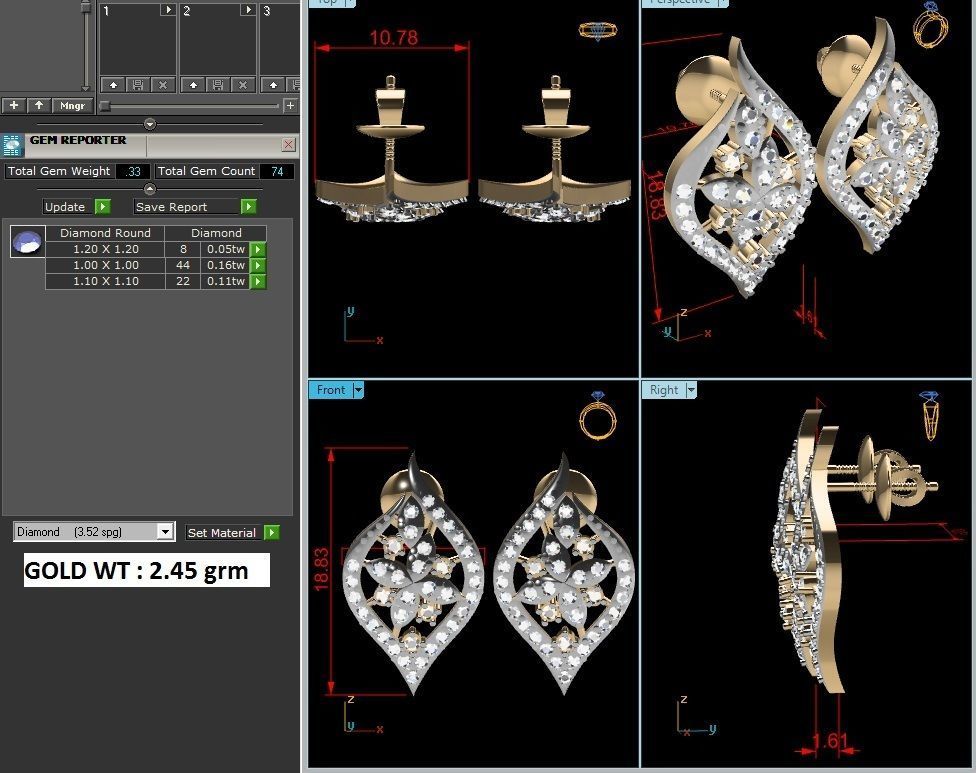976x773 pixels.
Task: Open the Front viewport dropdown arrow
Action: (359, 390)
